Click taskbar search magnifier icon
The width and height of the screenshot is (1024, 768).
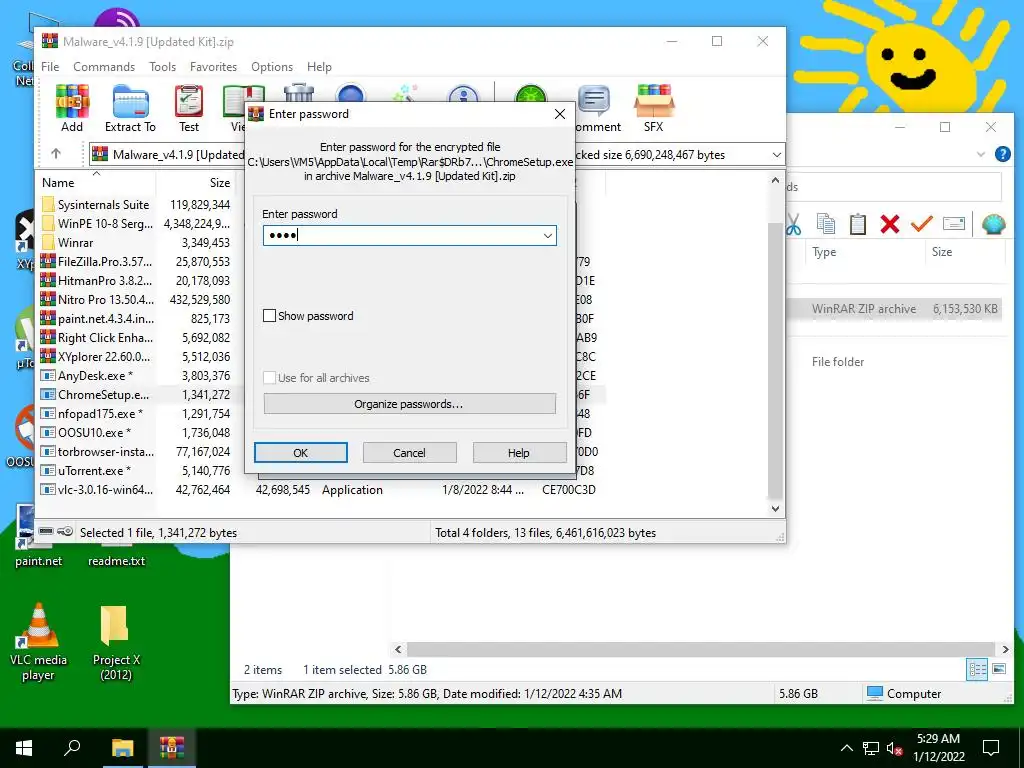click(x=72, y=747)
